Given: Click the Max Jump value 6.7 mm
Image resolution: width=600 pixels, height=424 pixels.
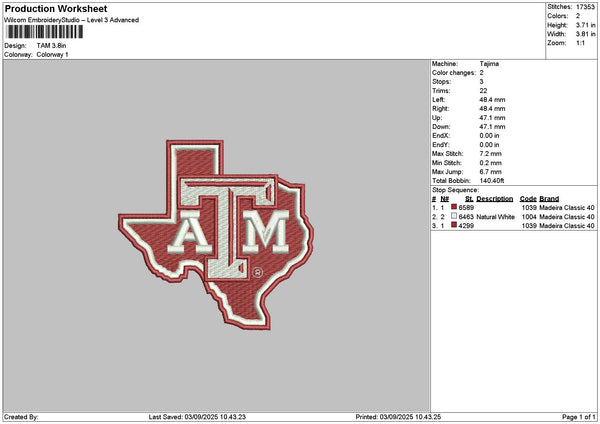Looking at the screenshot, I should click(490, 172).
